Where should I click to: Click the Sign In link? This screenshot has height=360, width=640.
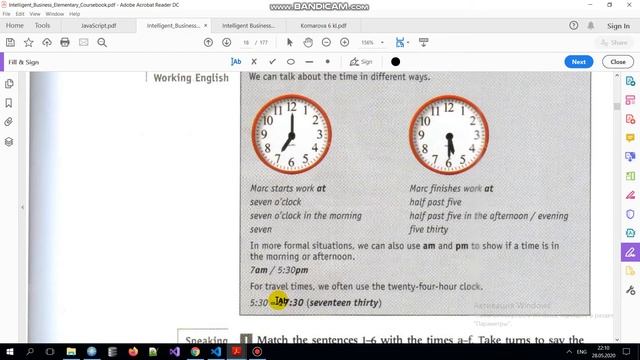pyautogui.click(x=618, y=26)
